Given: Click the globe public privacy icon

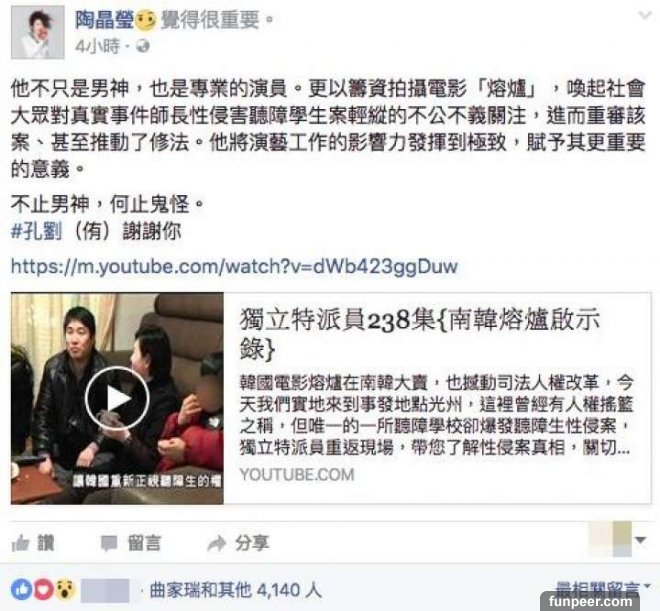Looking at the screenshot, I should click(143, 46).
